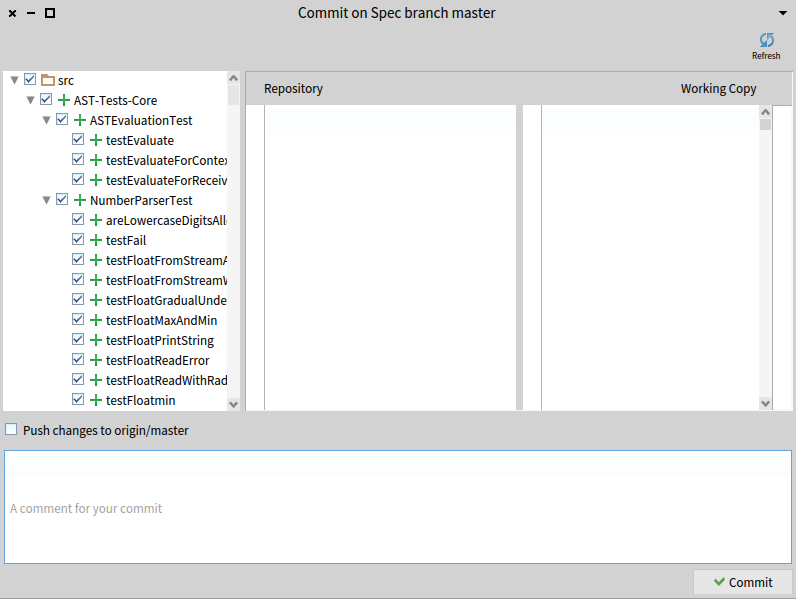Click the tree list scroll down arrow
This screenshot has height=599, width=796.
point(234,404)
